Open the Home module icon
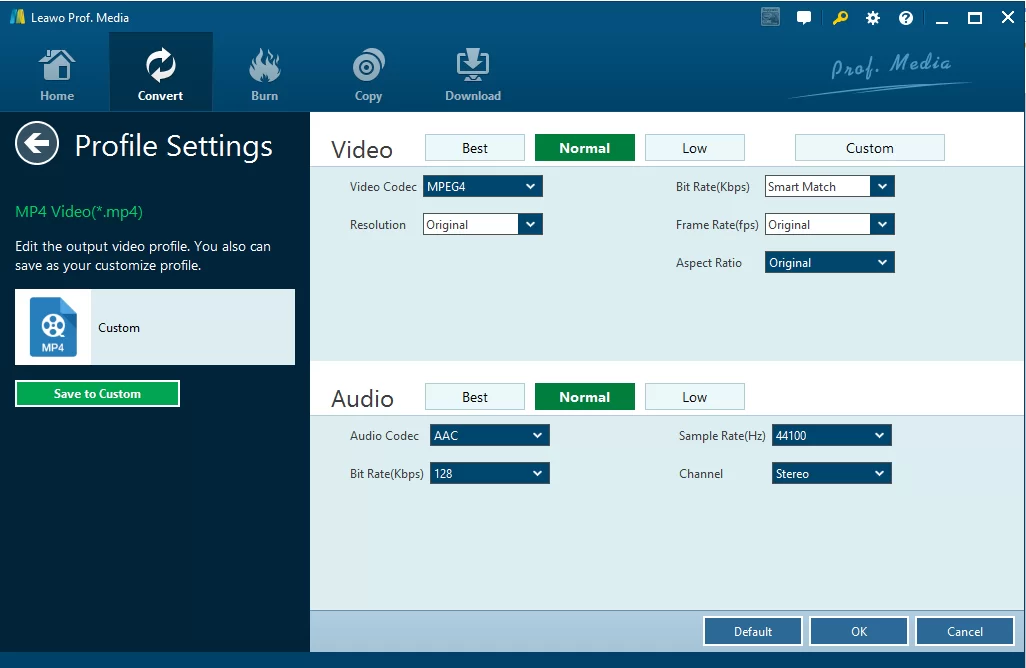 (x=57, y=65)
